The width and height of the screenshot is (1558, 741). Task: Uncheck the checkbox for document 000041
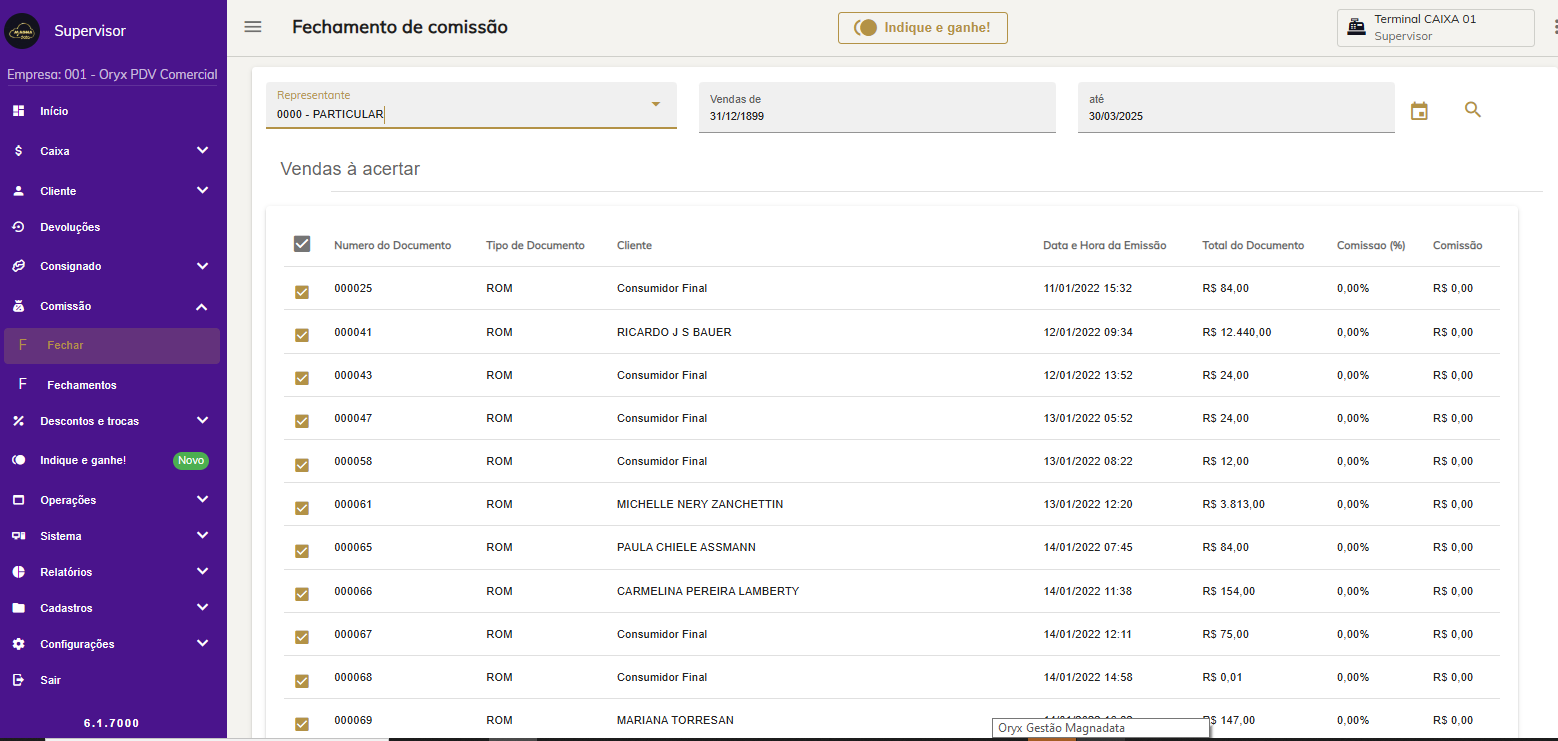(x=302, y=335)
